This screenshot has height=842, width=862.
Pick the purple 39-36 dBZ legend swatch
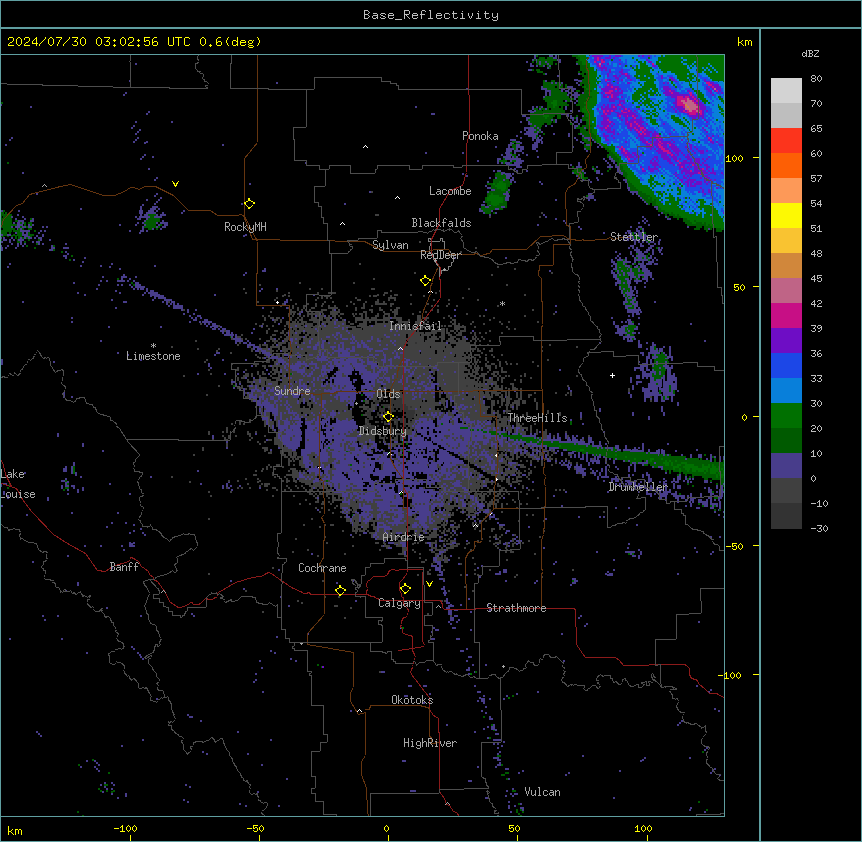786,341
